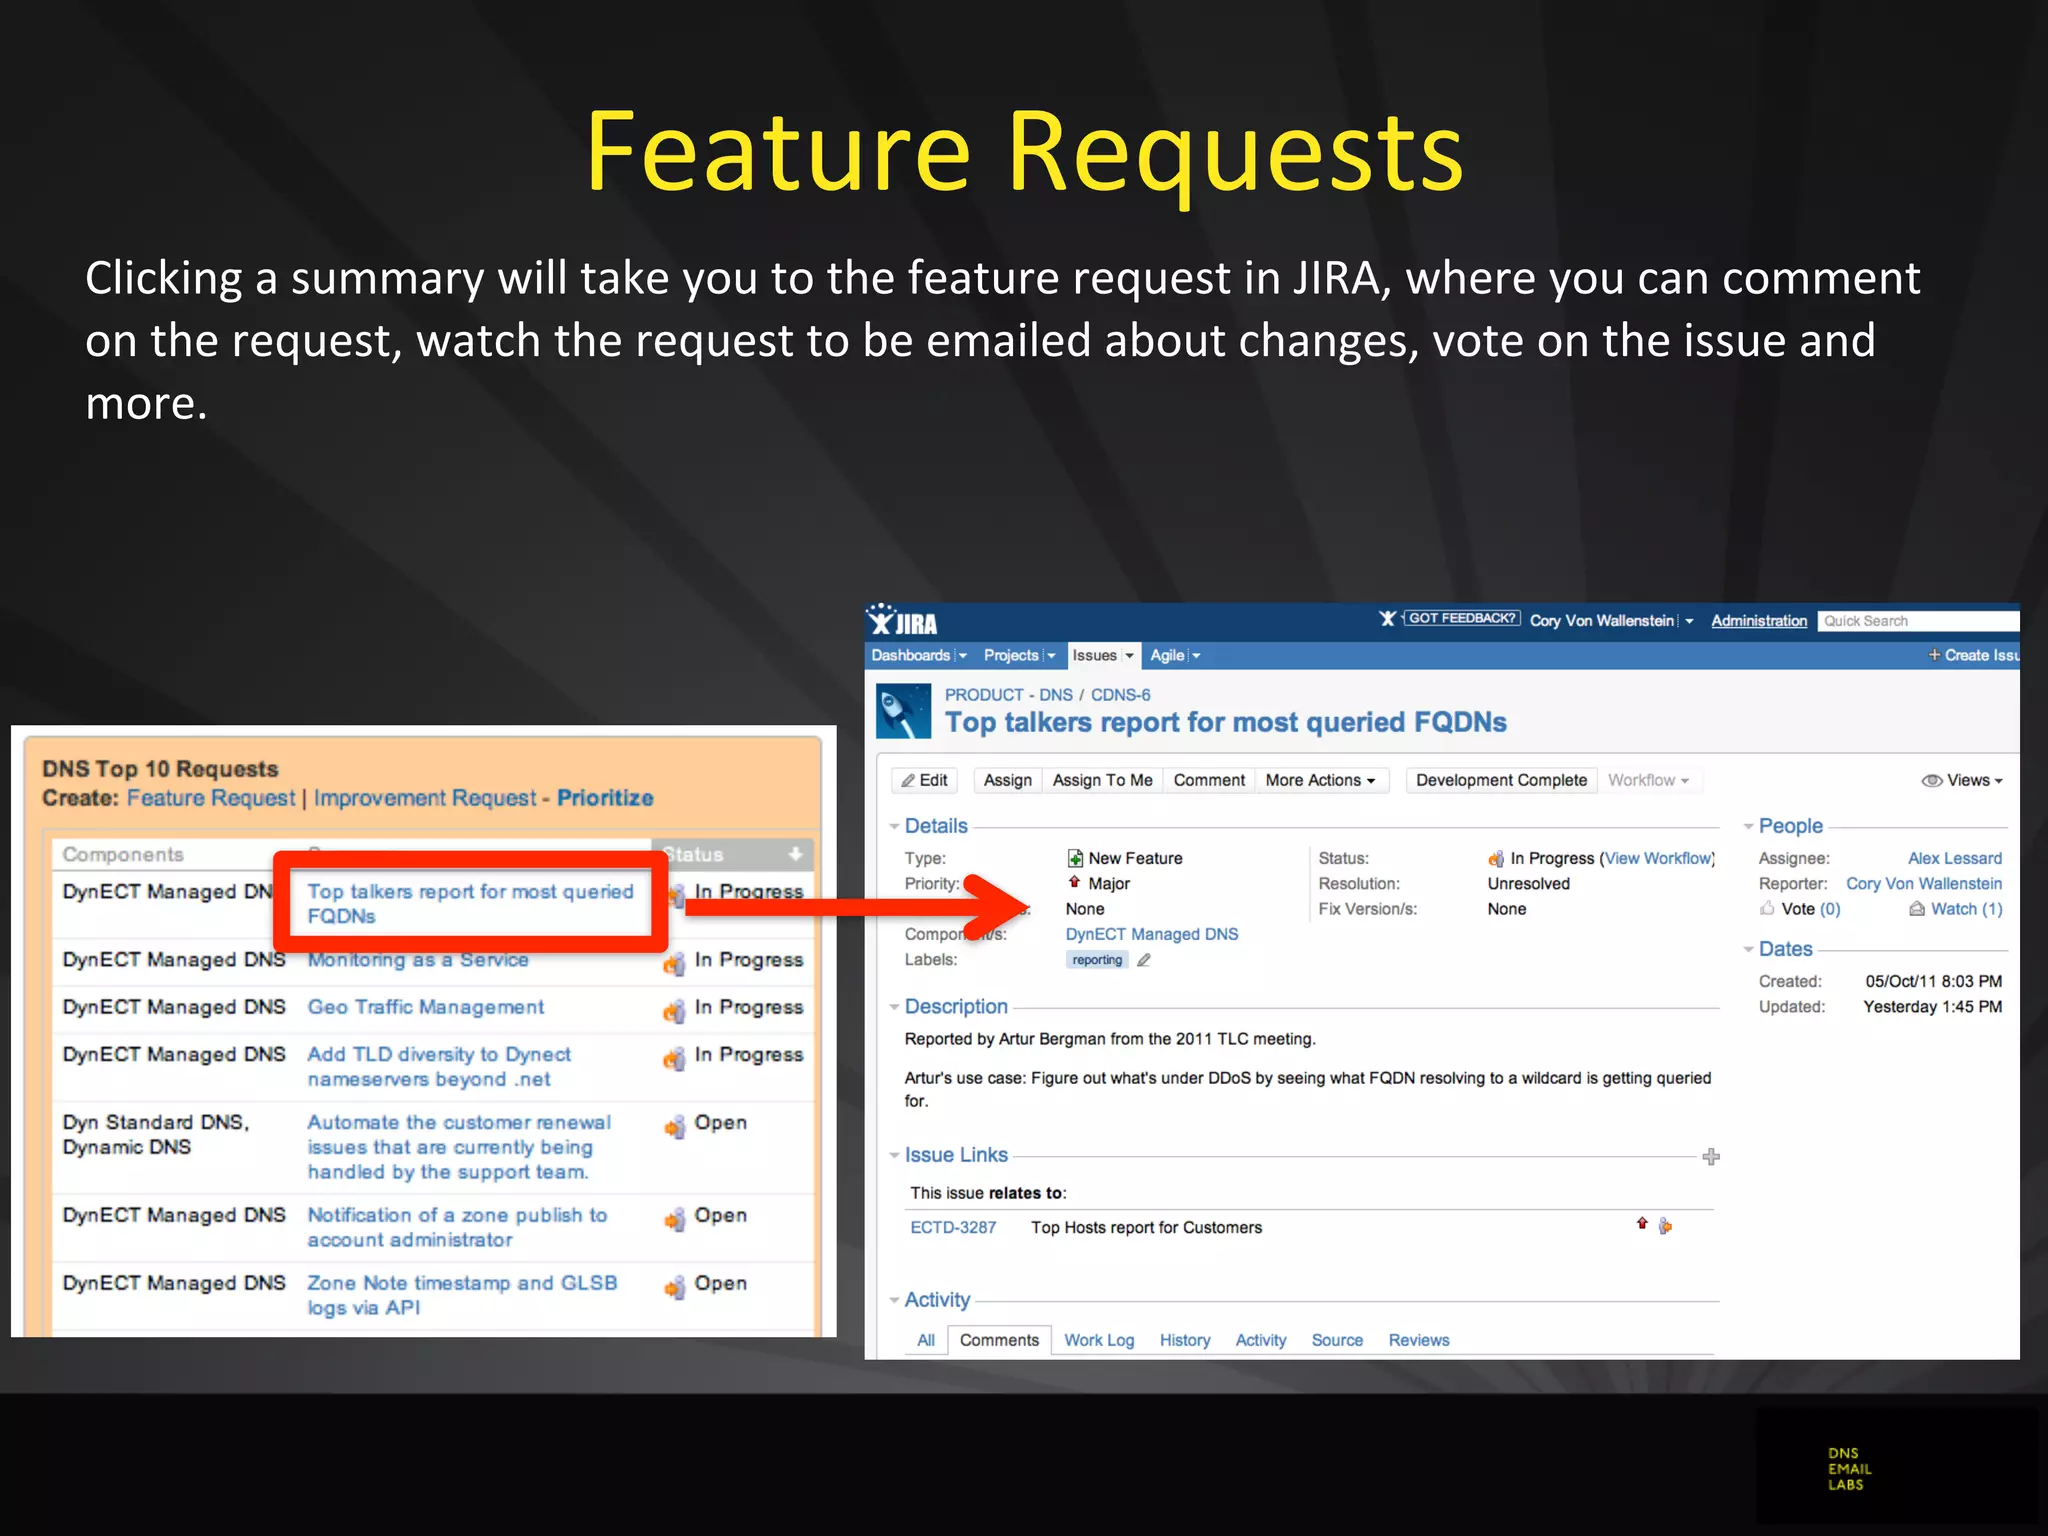This screenshot has width=2048, height=1536.
Task: Open the View Workflow link
Action: click(x=1658, y=858)
